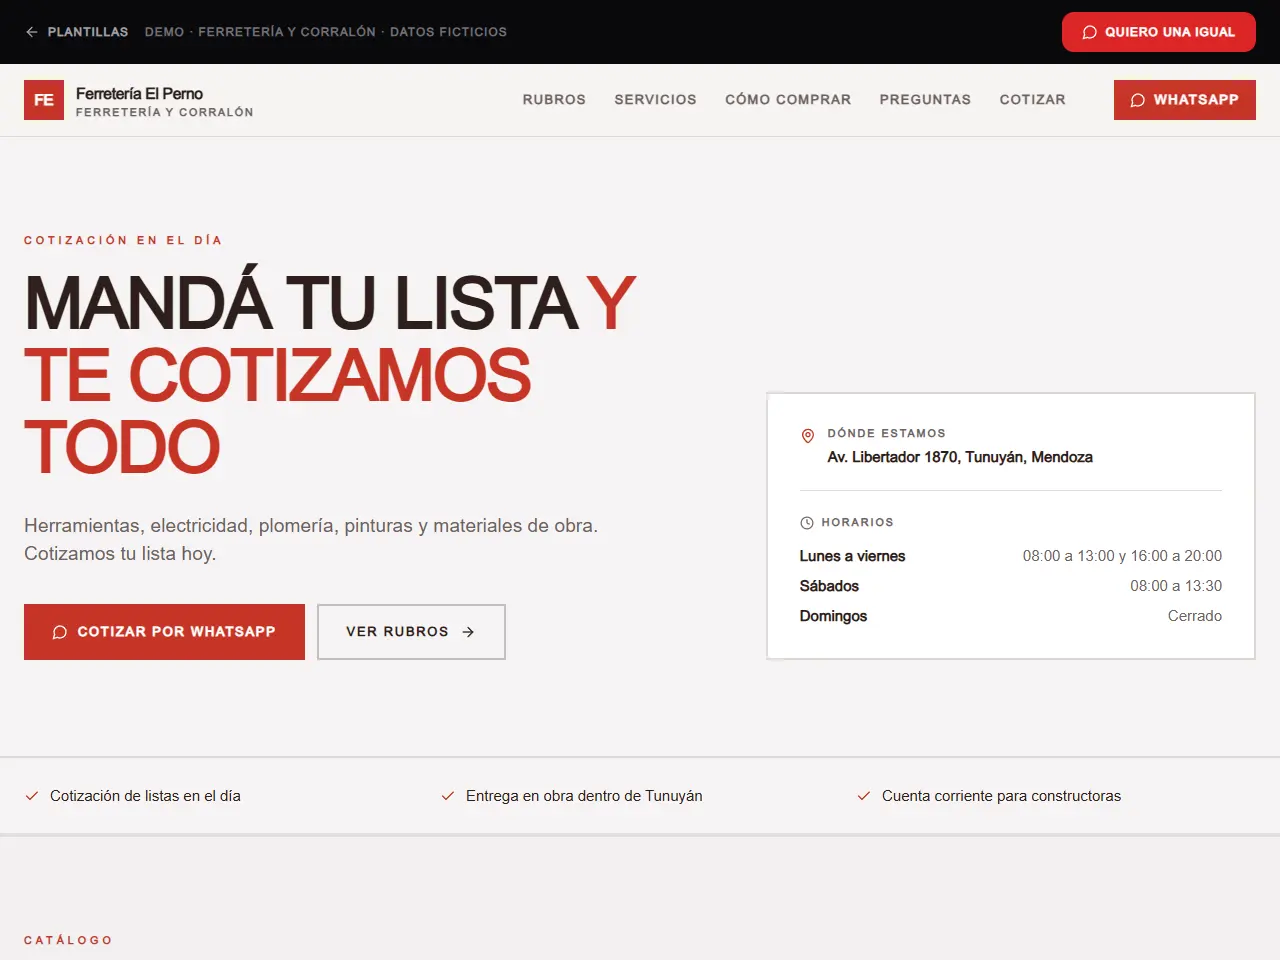Click the 'Lunes a viernes' schedule row label
This screenshot has height=960, width=1280.
click(x=852, y=556)
